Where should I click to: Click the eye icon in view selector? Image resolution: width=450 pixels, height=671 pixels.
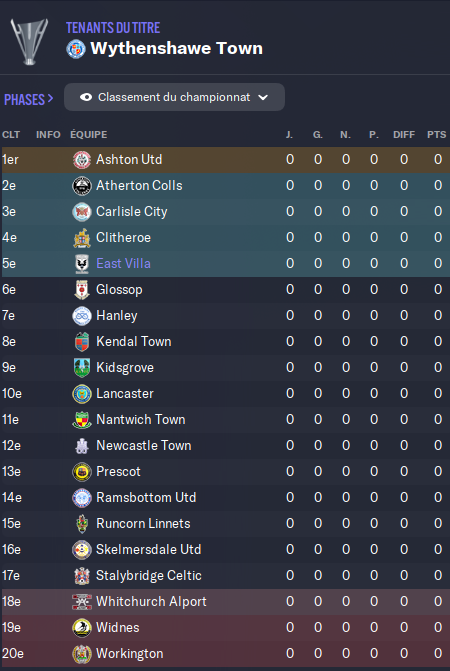tap(86, 97)
